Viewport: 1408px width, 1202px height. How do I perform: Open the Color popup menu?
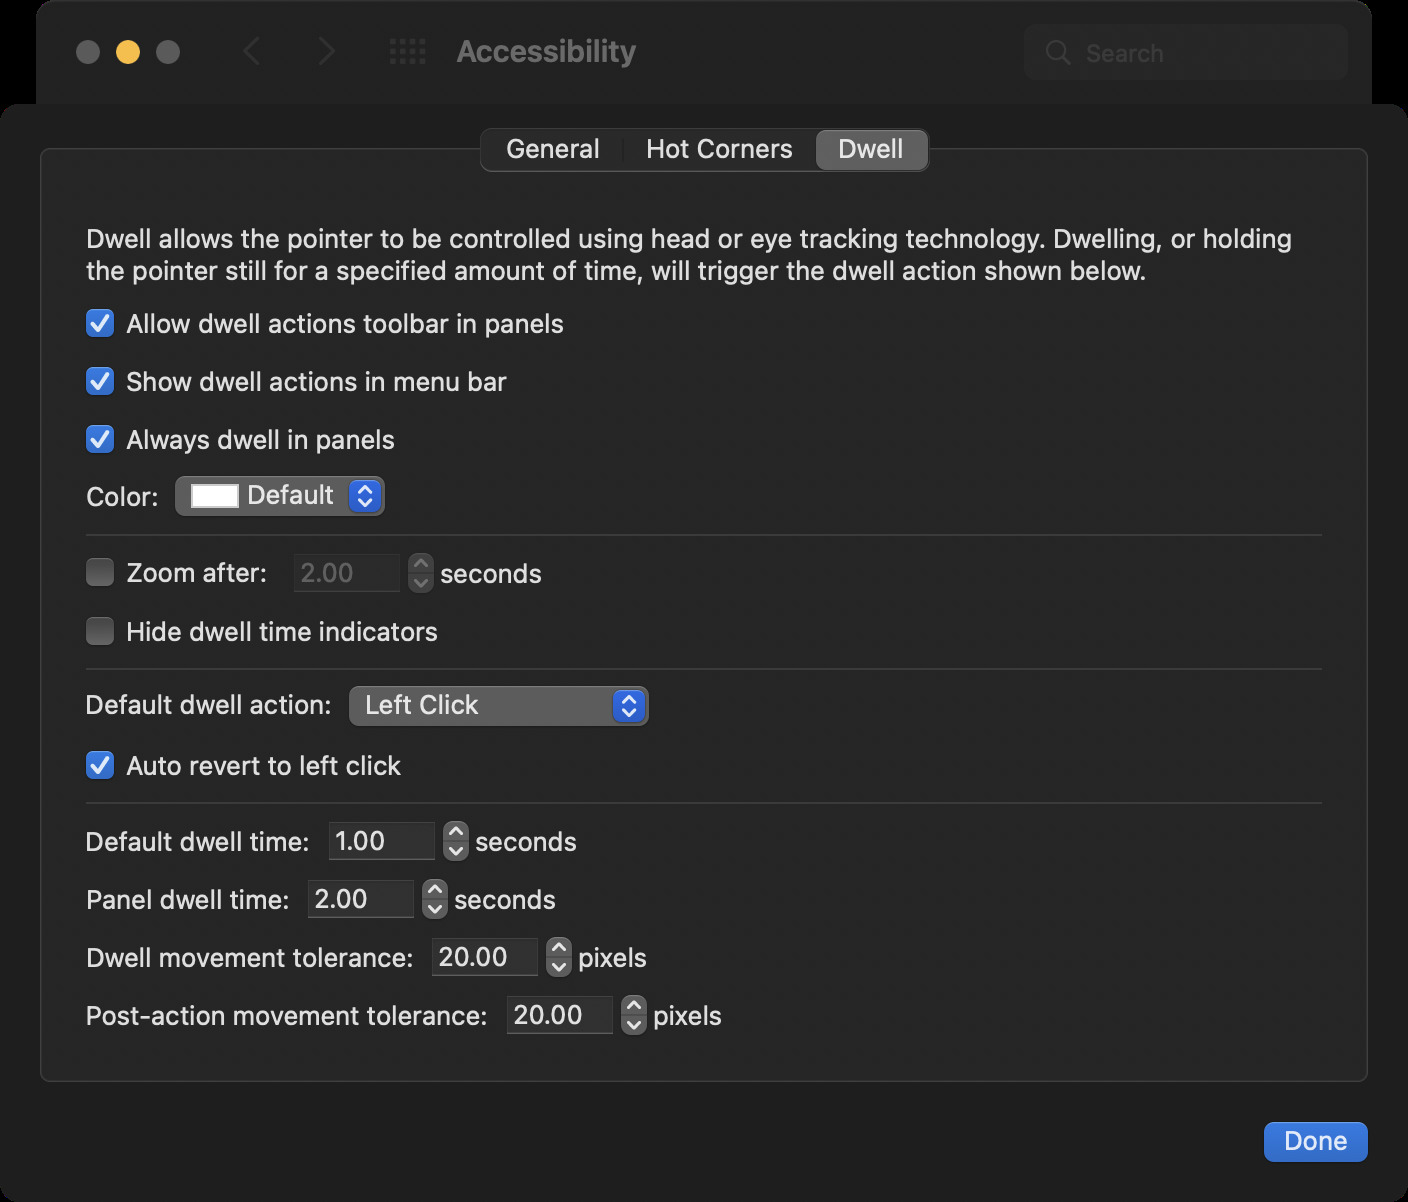pyautogui.click(x=280, y=496)
